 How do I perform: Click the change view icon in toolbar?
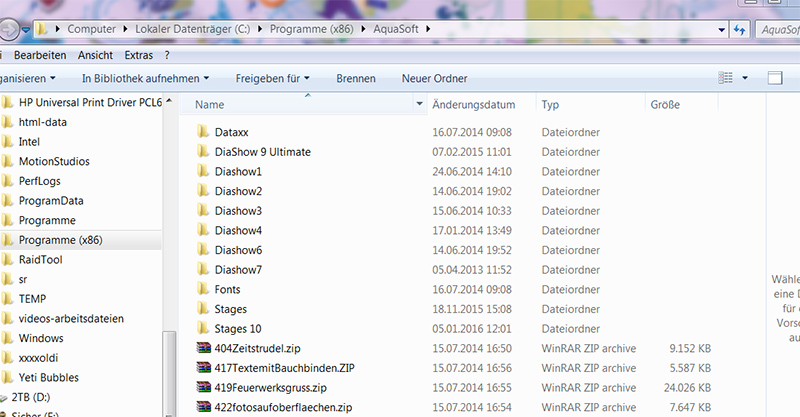point(725,78)
